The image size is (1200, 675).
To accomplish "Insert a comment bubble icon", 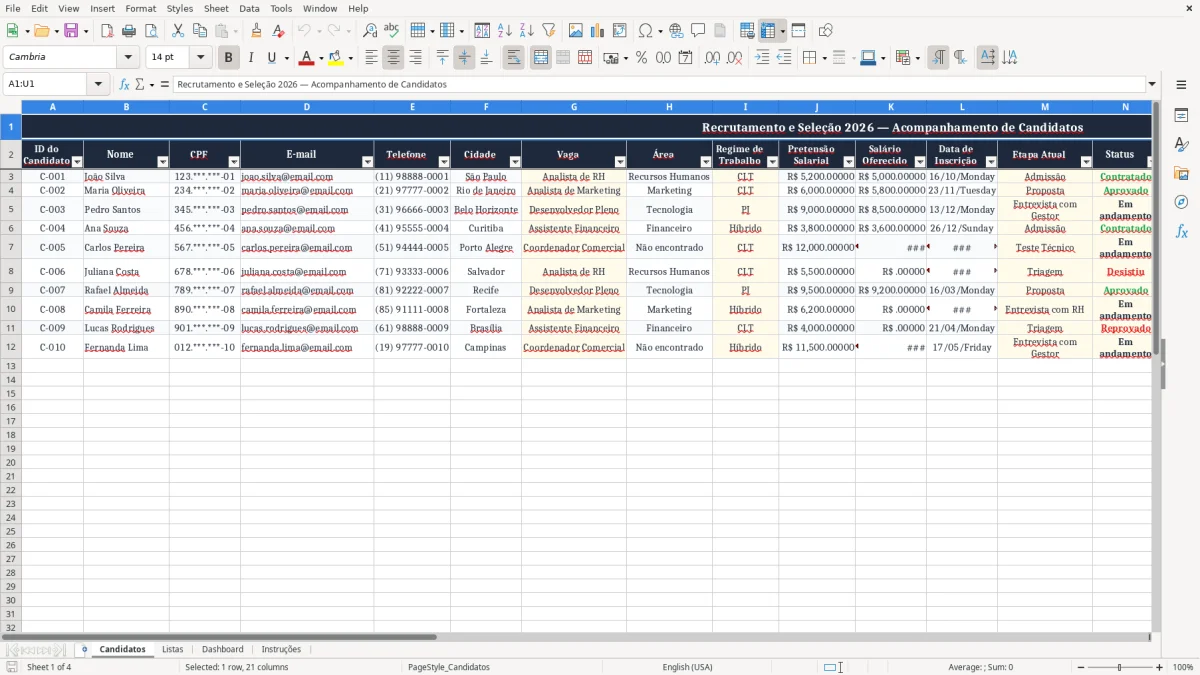I will pos(698,31).
